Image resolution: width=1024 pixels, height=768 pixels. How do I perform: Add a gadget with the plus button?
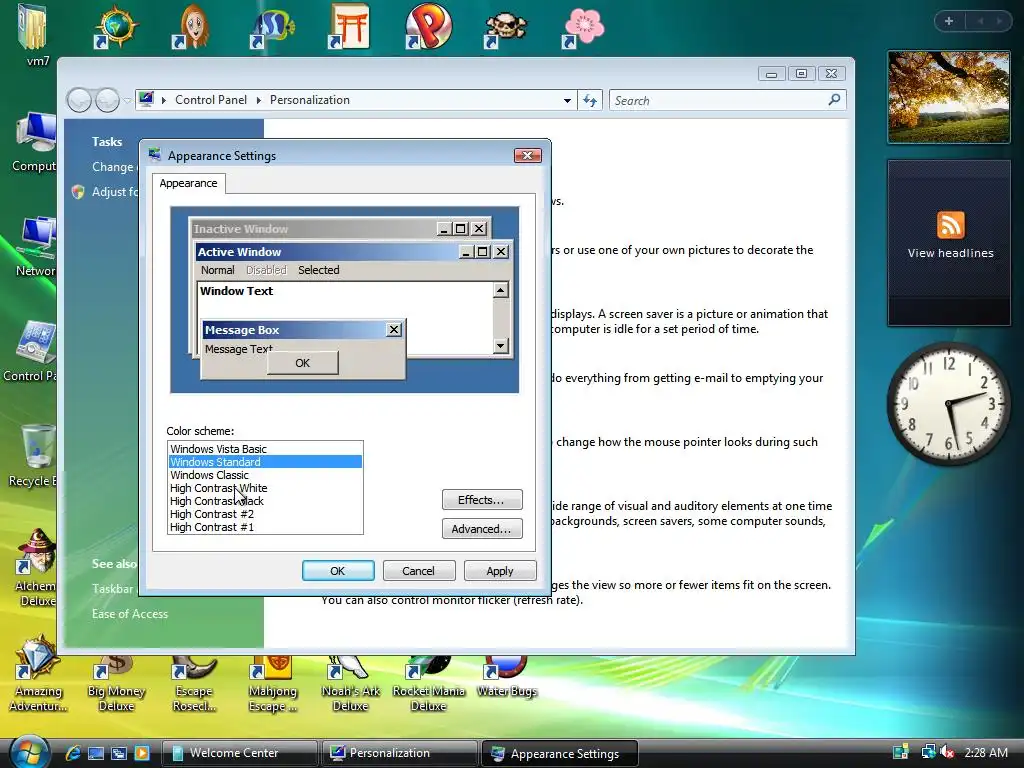[x=949, y=21]
